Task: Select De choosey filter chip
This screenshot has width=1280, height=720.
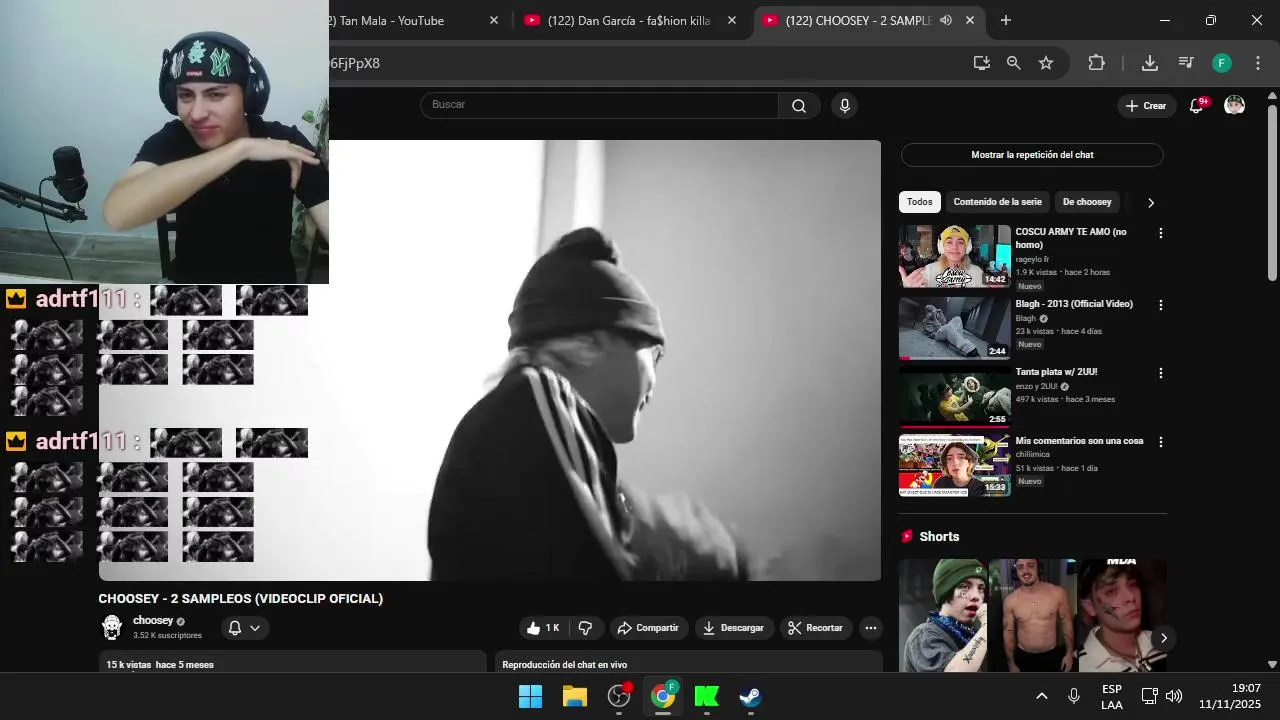Action: point(1087,202)
